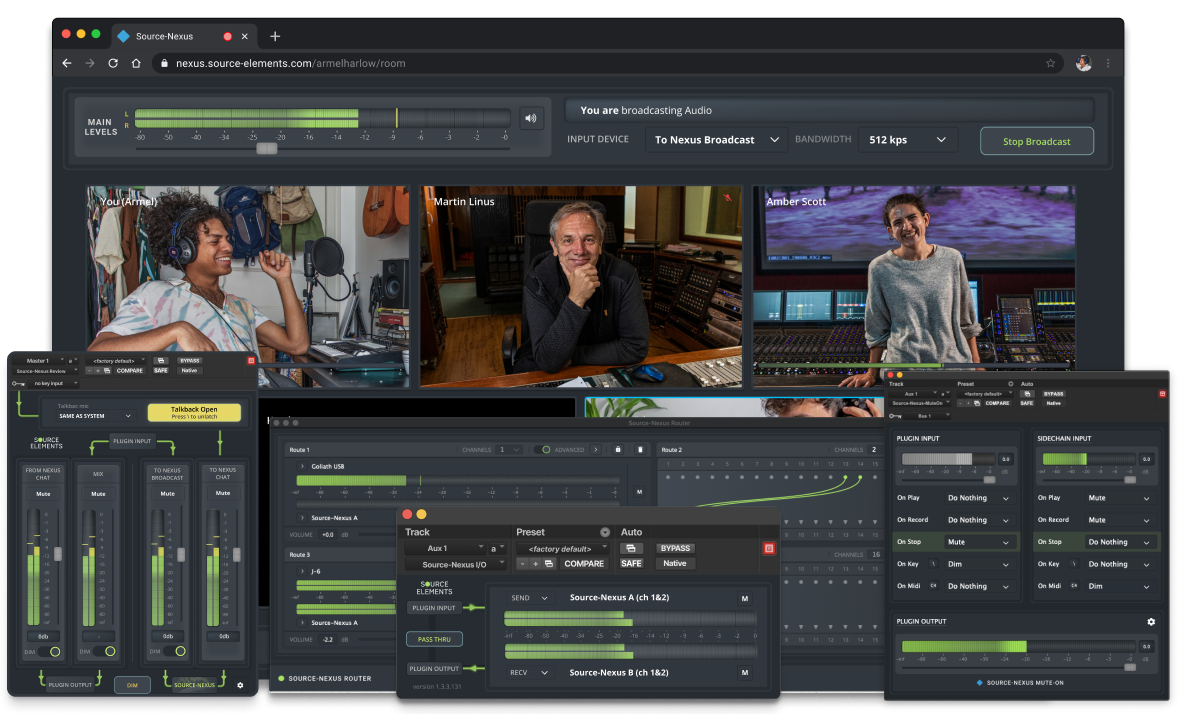Click the Auto window icon in I/O plugin

tap(631, 548)
